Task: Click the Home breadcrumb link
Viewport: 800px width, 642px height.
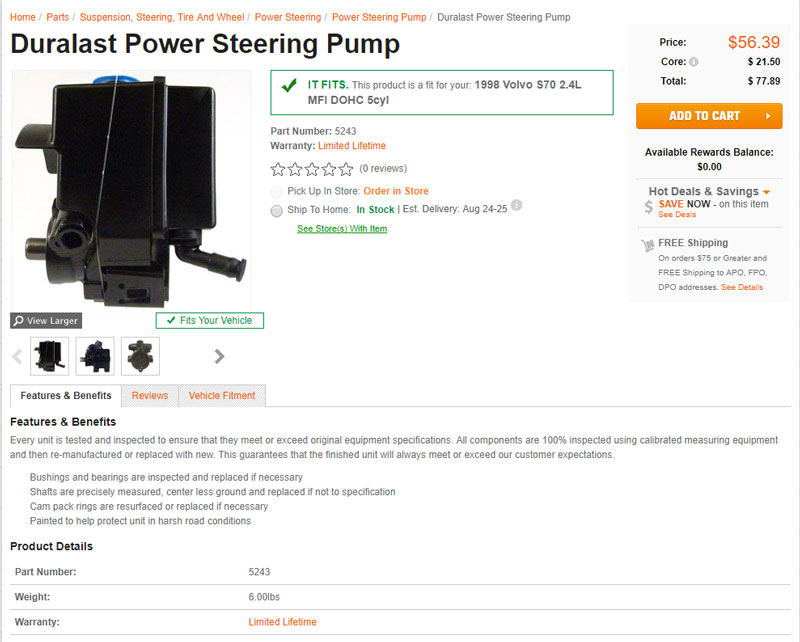Action: click(x=22, y=17)
